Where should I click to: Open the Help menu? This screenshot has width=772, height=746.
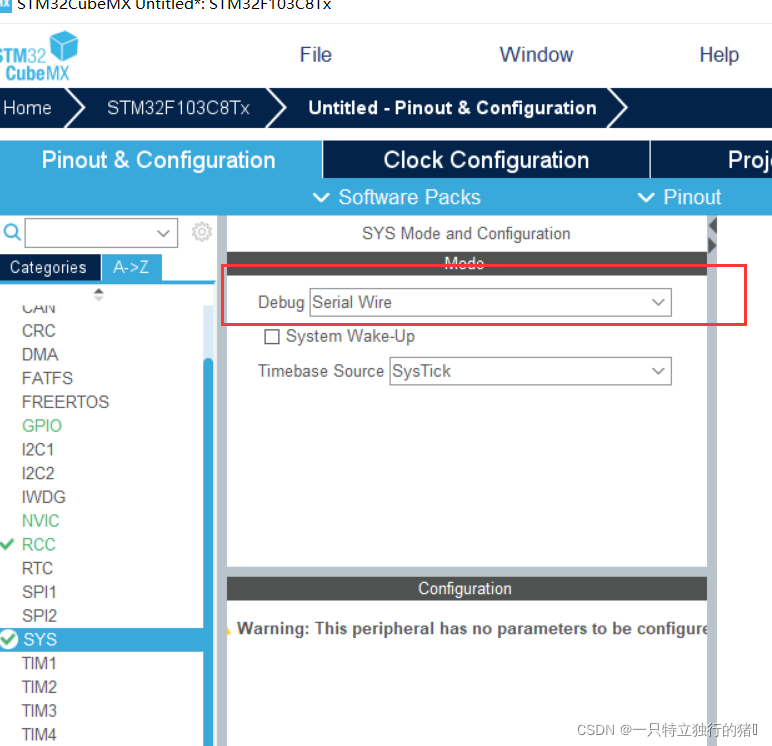point(719,55)
